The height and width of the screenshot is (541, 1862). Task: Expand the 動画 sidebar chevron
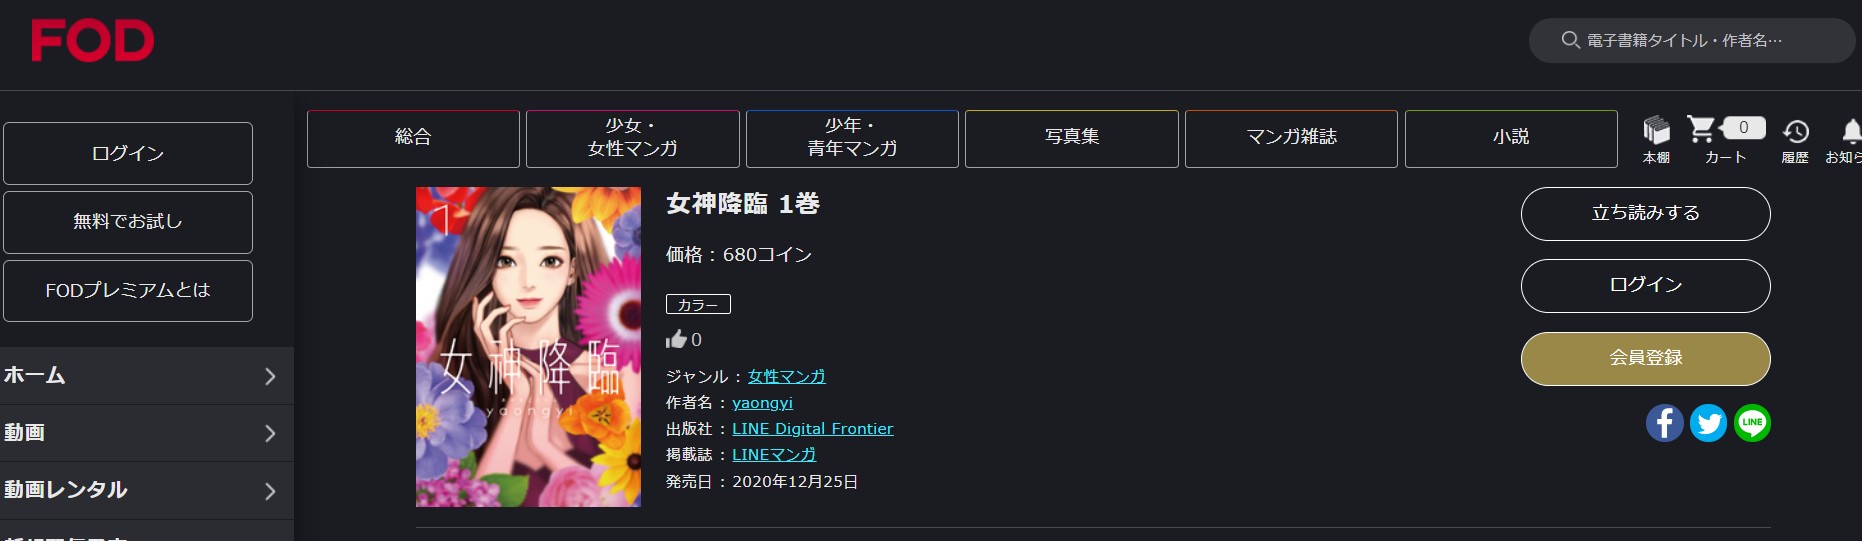pyautogui.click(x=270, y=433)
